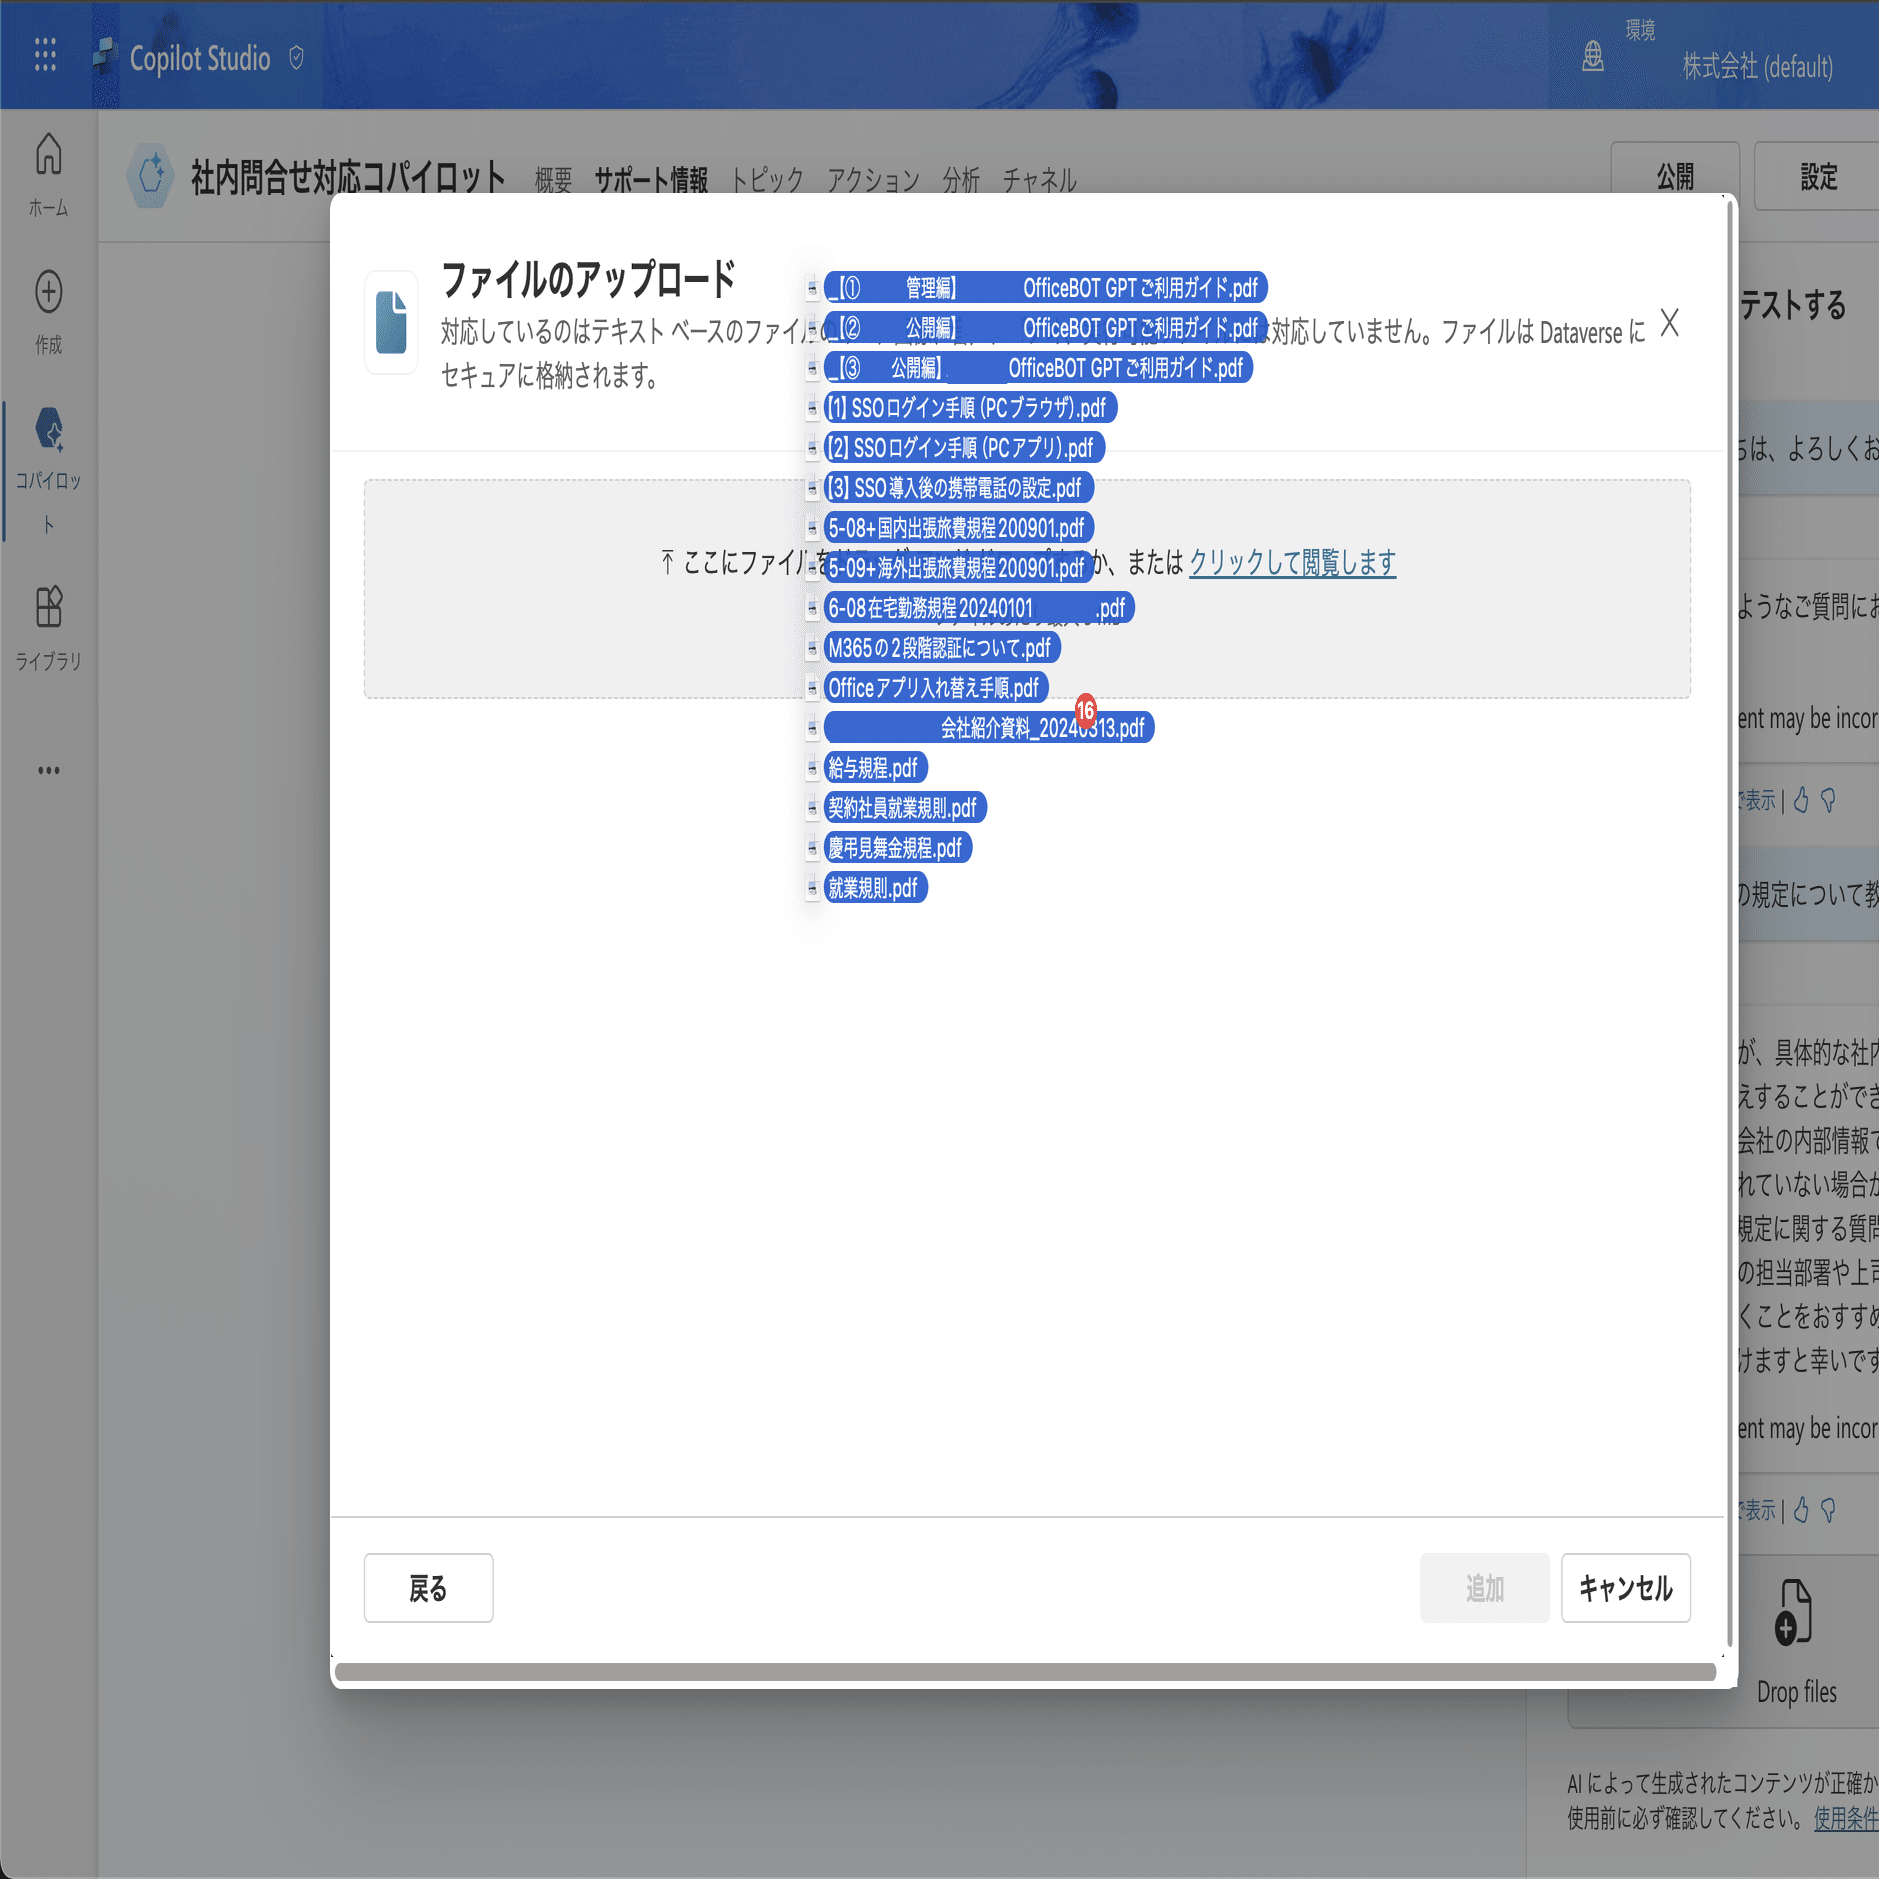1879x1879 pixels.
Task: Open ライブラリ in the left sidebar
Action: 48,627
